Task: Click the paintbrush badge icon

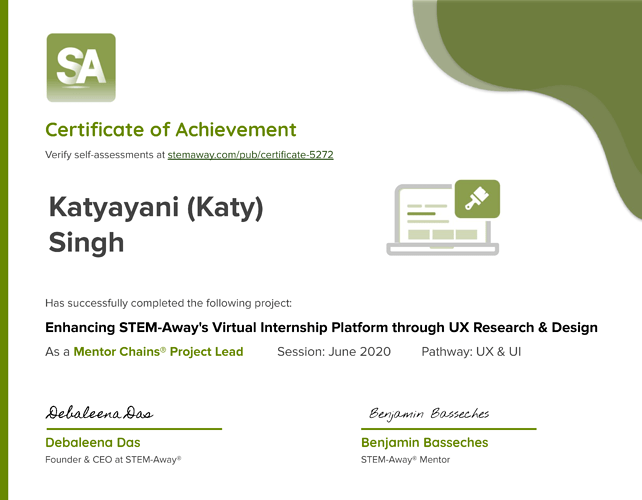Action: (476, 198)
